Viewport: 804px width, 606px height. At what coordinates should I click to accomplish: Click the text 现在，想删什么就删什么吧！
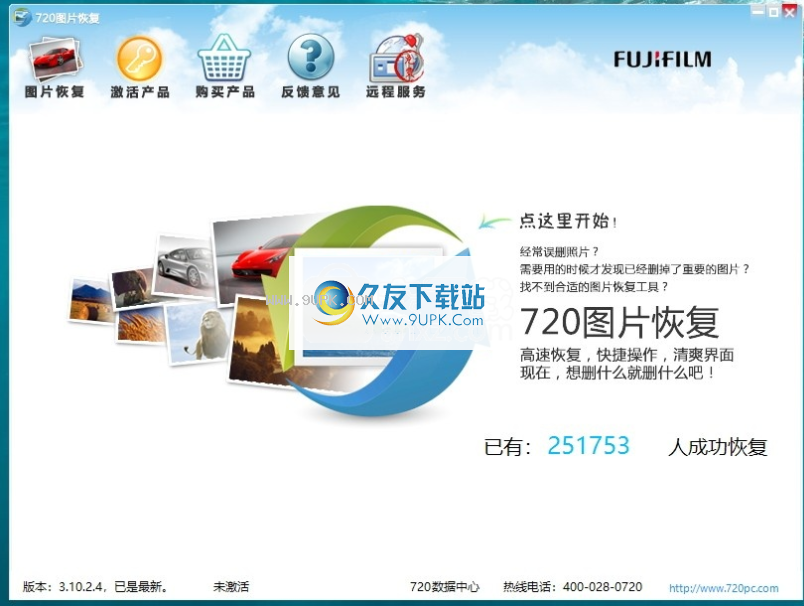pos(618,373)
